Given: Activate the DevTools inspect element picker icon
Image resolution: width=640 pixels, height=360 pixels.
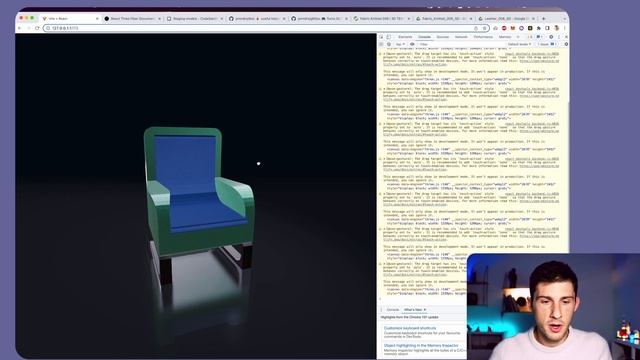Looking at the screenshot, I should point(381,37).
